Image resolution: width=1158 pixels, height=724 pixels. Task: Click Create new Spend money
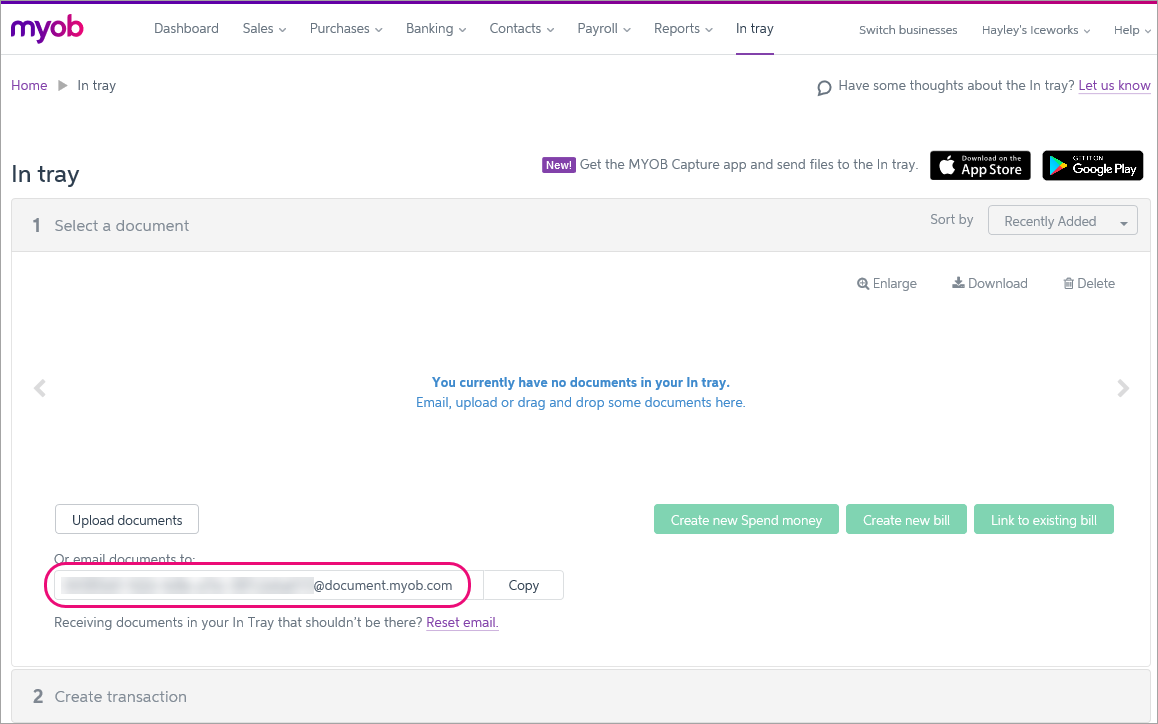pos(746,519)
